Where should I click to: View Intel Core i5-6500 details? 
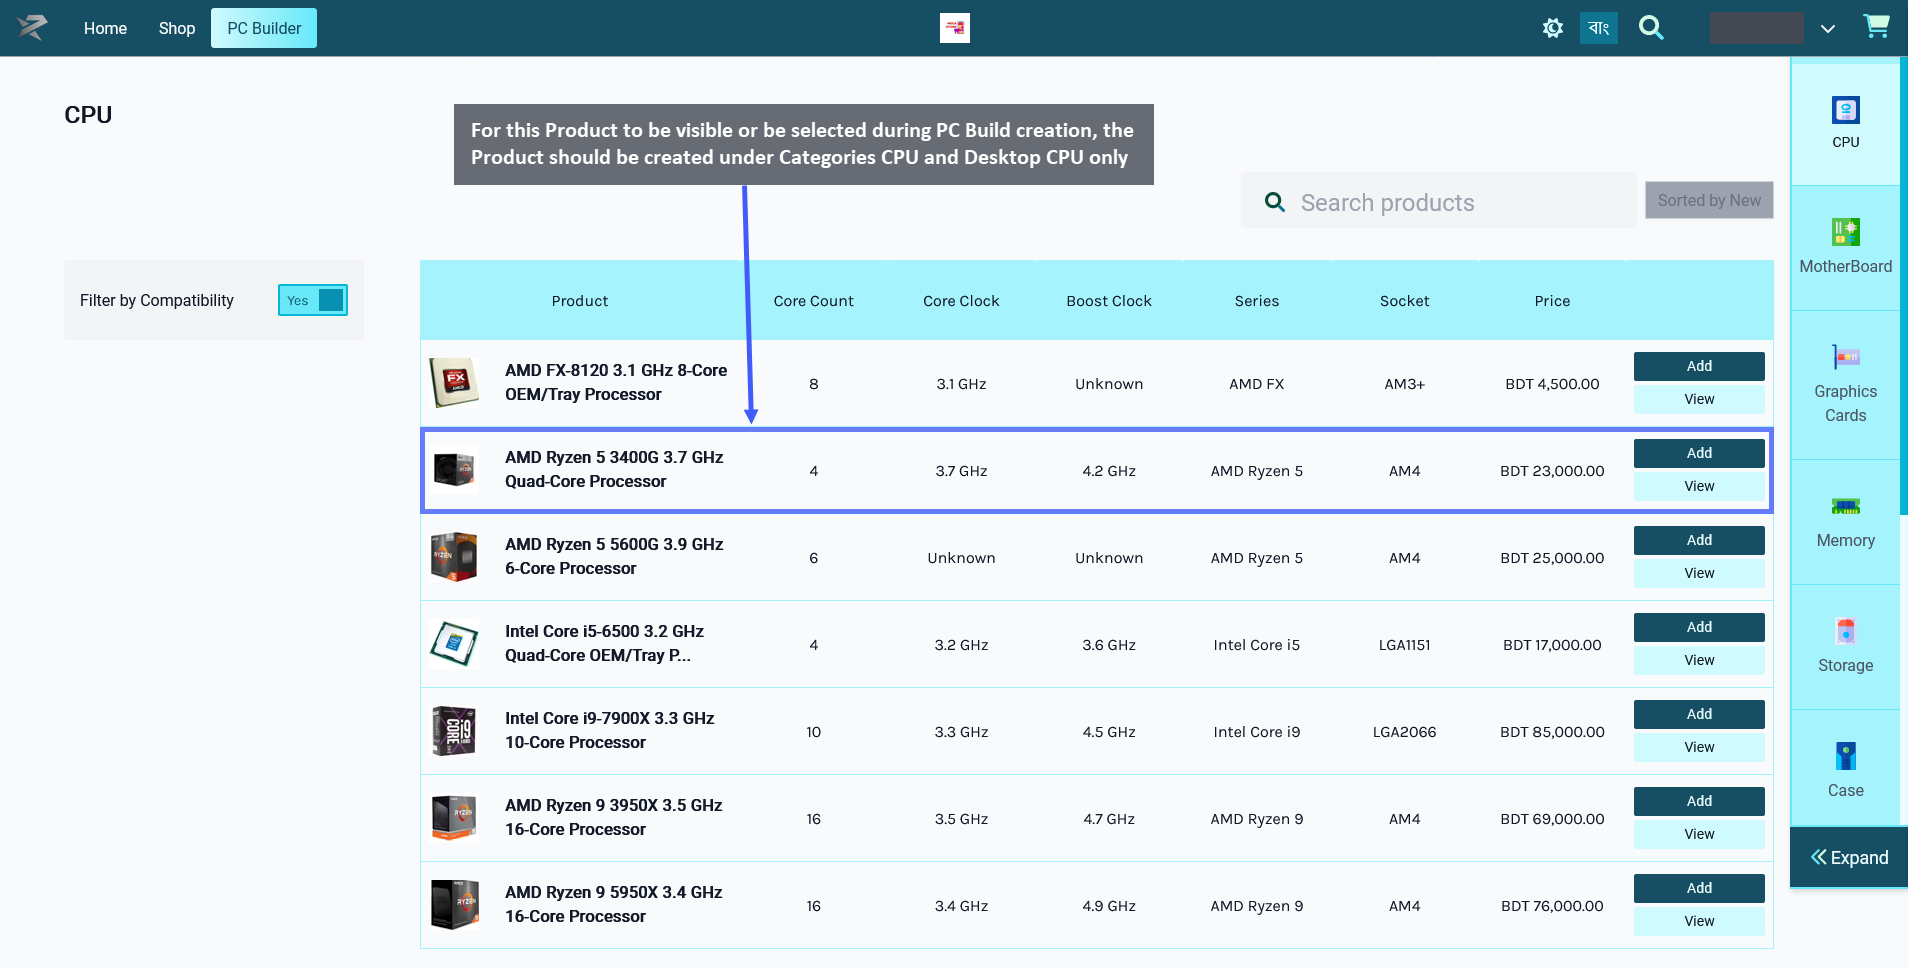(x=1699, y=660)
